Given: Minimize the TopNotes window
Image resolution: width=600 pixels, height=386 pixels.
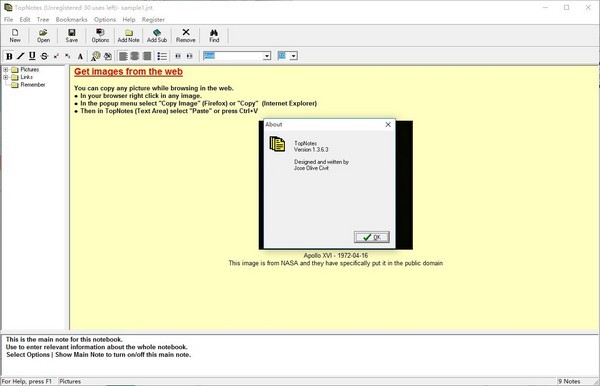Looking at the screenshot, I should (x=545, y=7).
